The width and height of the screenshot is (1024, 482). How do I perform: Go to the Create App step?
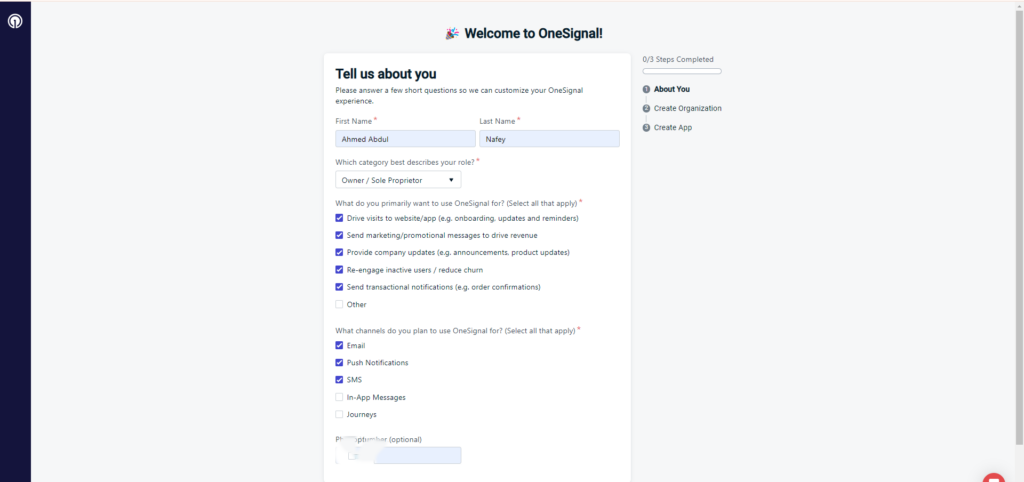672,127
